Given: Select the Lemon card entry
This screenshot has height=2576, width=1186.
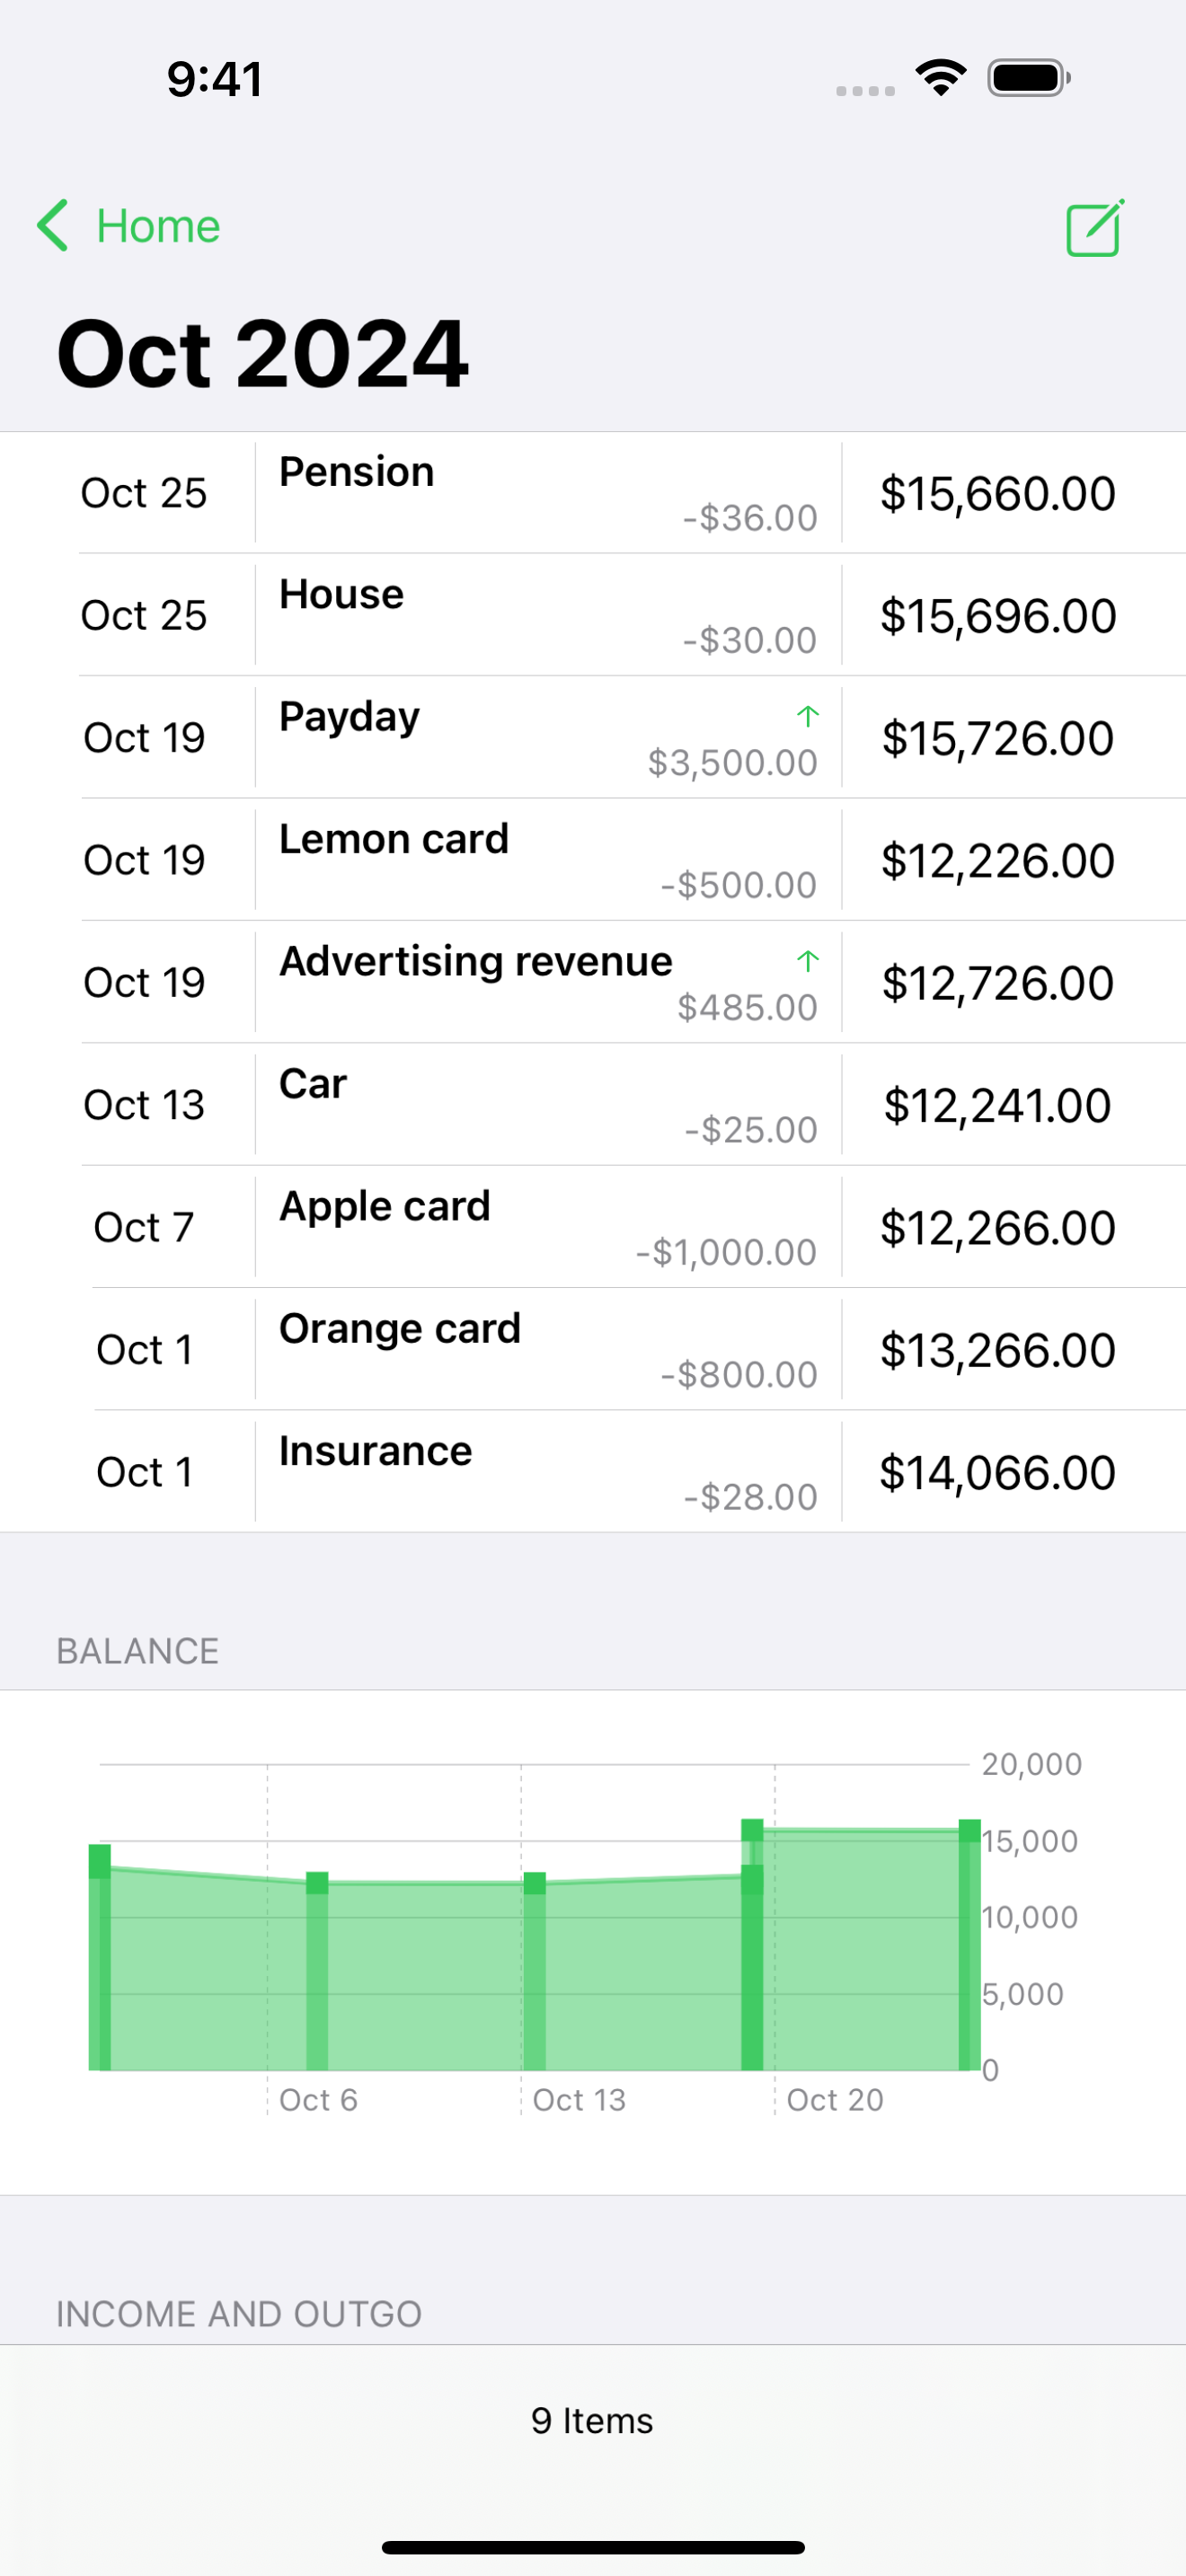Looking at the screenshot, I should click(x=547, y=860).
